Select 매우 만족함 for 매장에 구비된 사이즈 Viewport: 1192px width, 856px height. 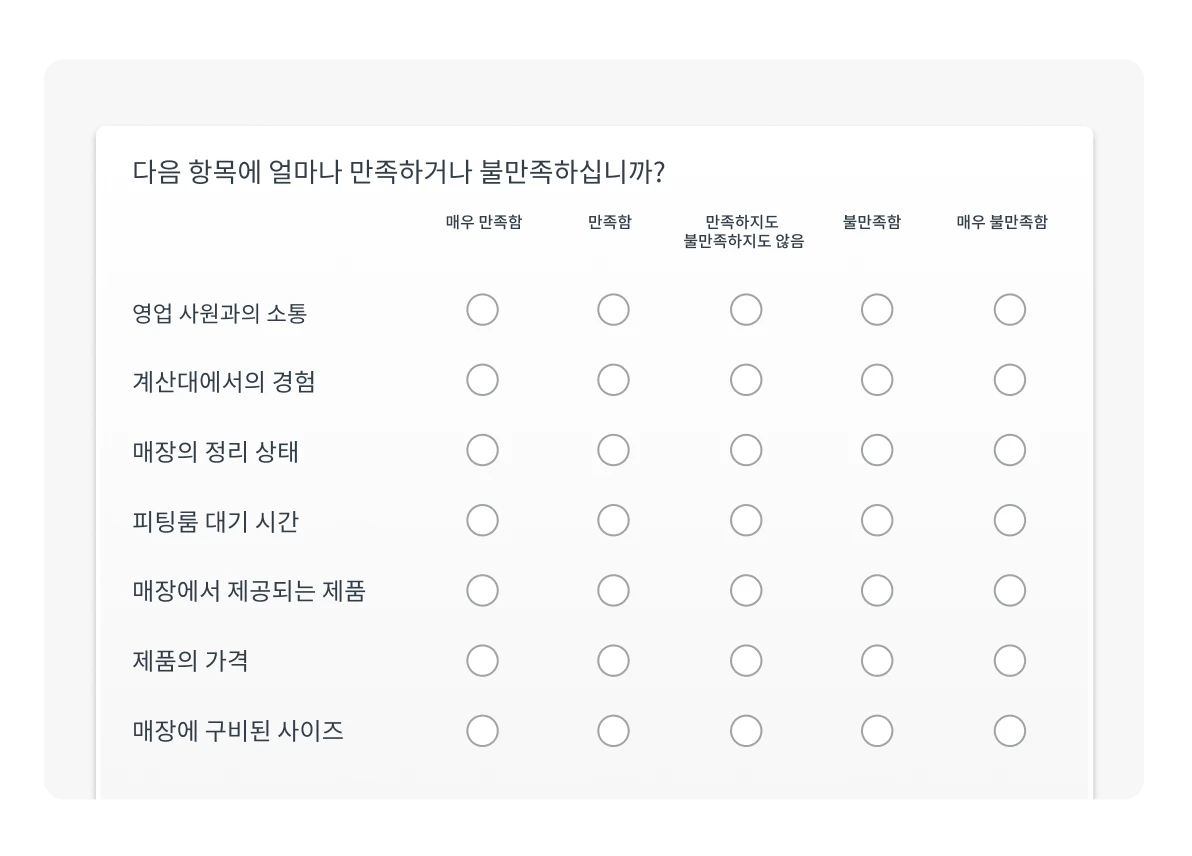click(483, 731)
